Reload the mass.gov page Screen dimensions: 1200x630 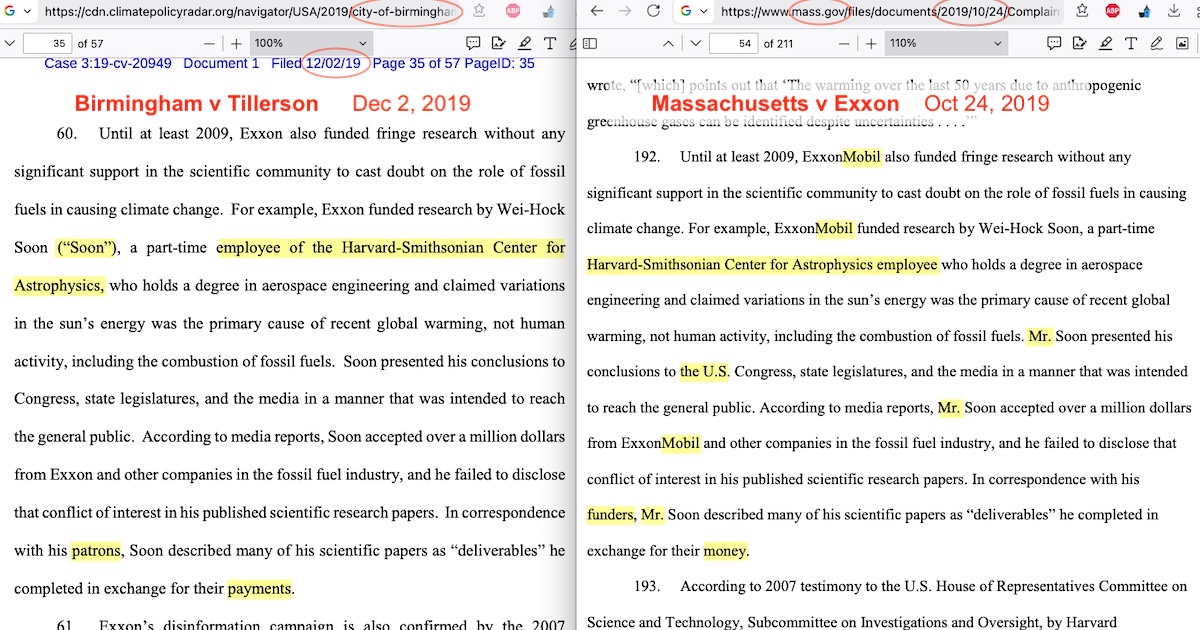coord(653,12)
